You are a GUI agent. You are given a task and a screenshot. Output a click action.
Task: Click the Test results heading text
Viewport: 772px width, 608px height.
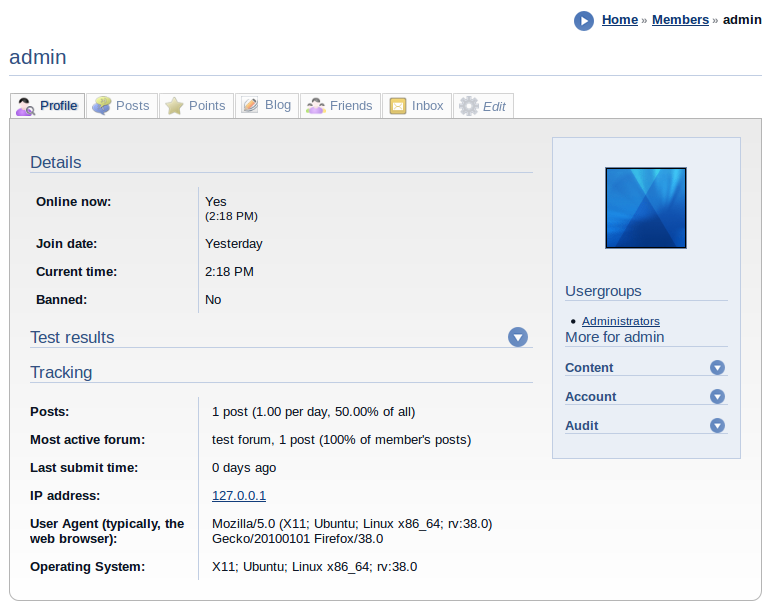point(72,337)
